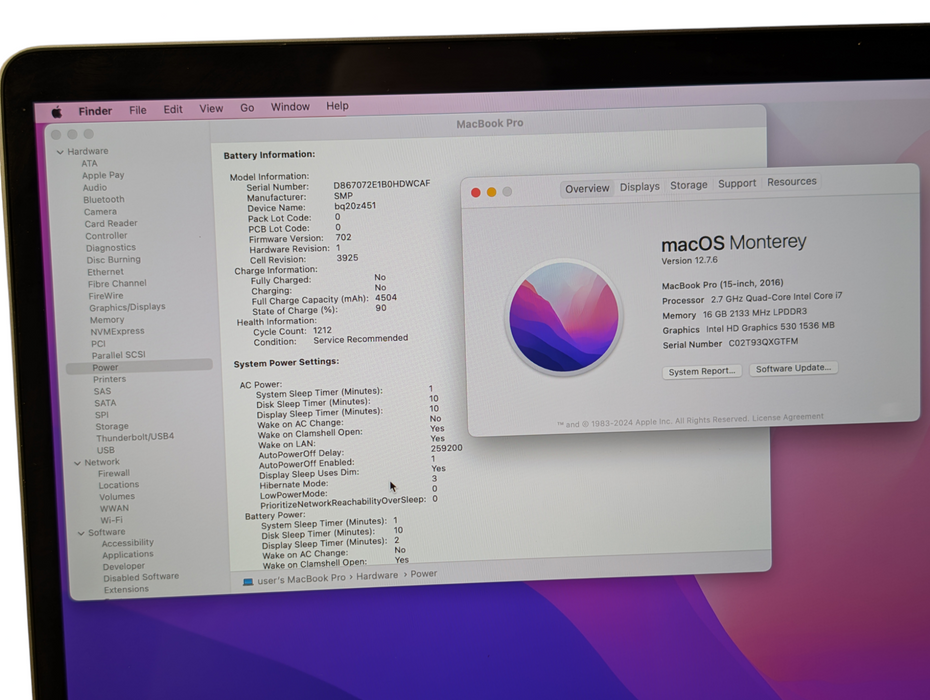Select Volumes under Network
Screen dimensions: 930x700
(x=116, y=497)
